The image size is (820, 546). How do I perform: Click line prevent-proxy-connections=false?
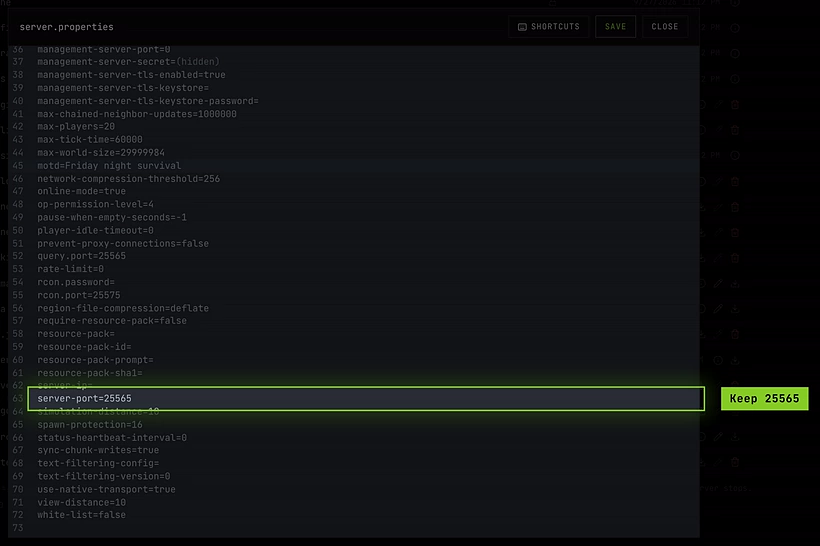click(123, 244)
